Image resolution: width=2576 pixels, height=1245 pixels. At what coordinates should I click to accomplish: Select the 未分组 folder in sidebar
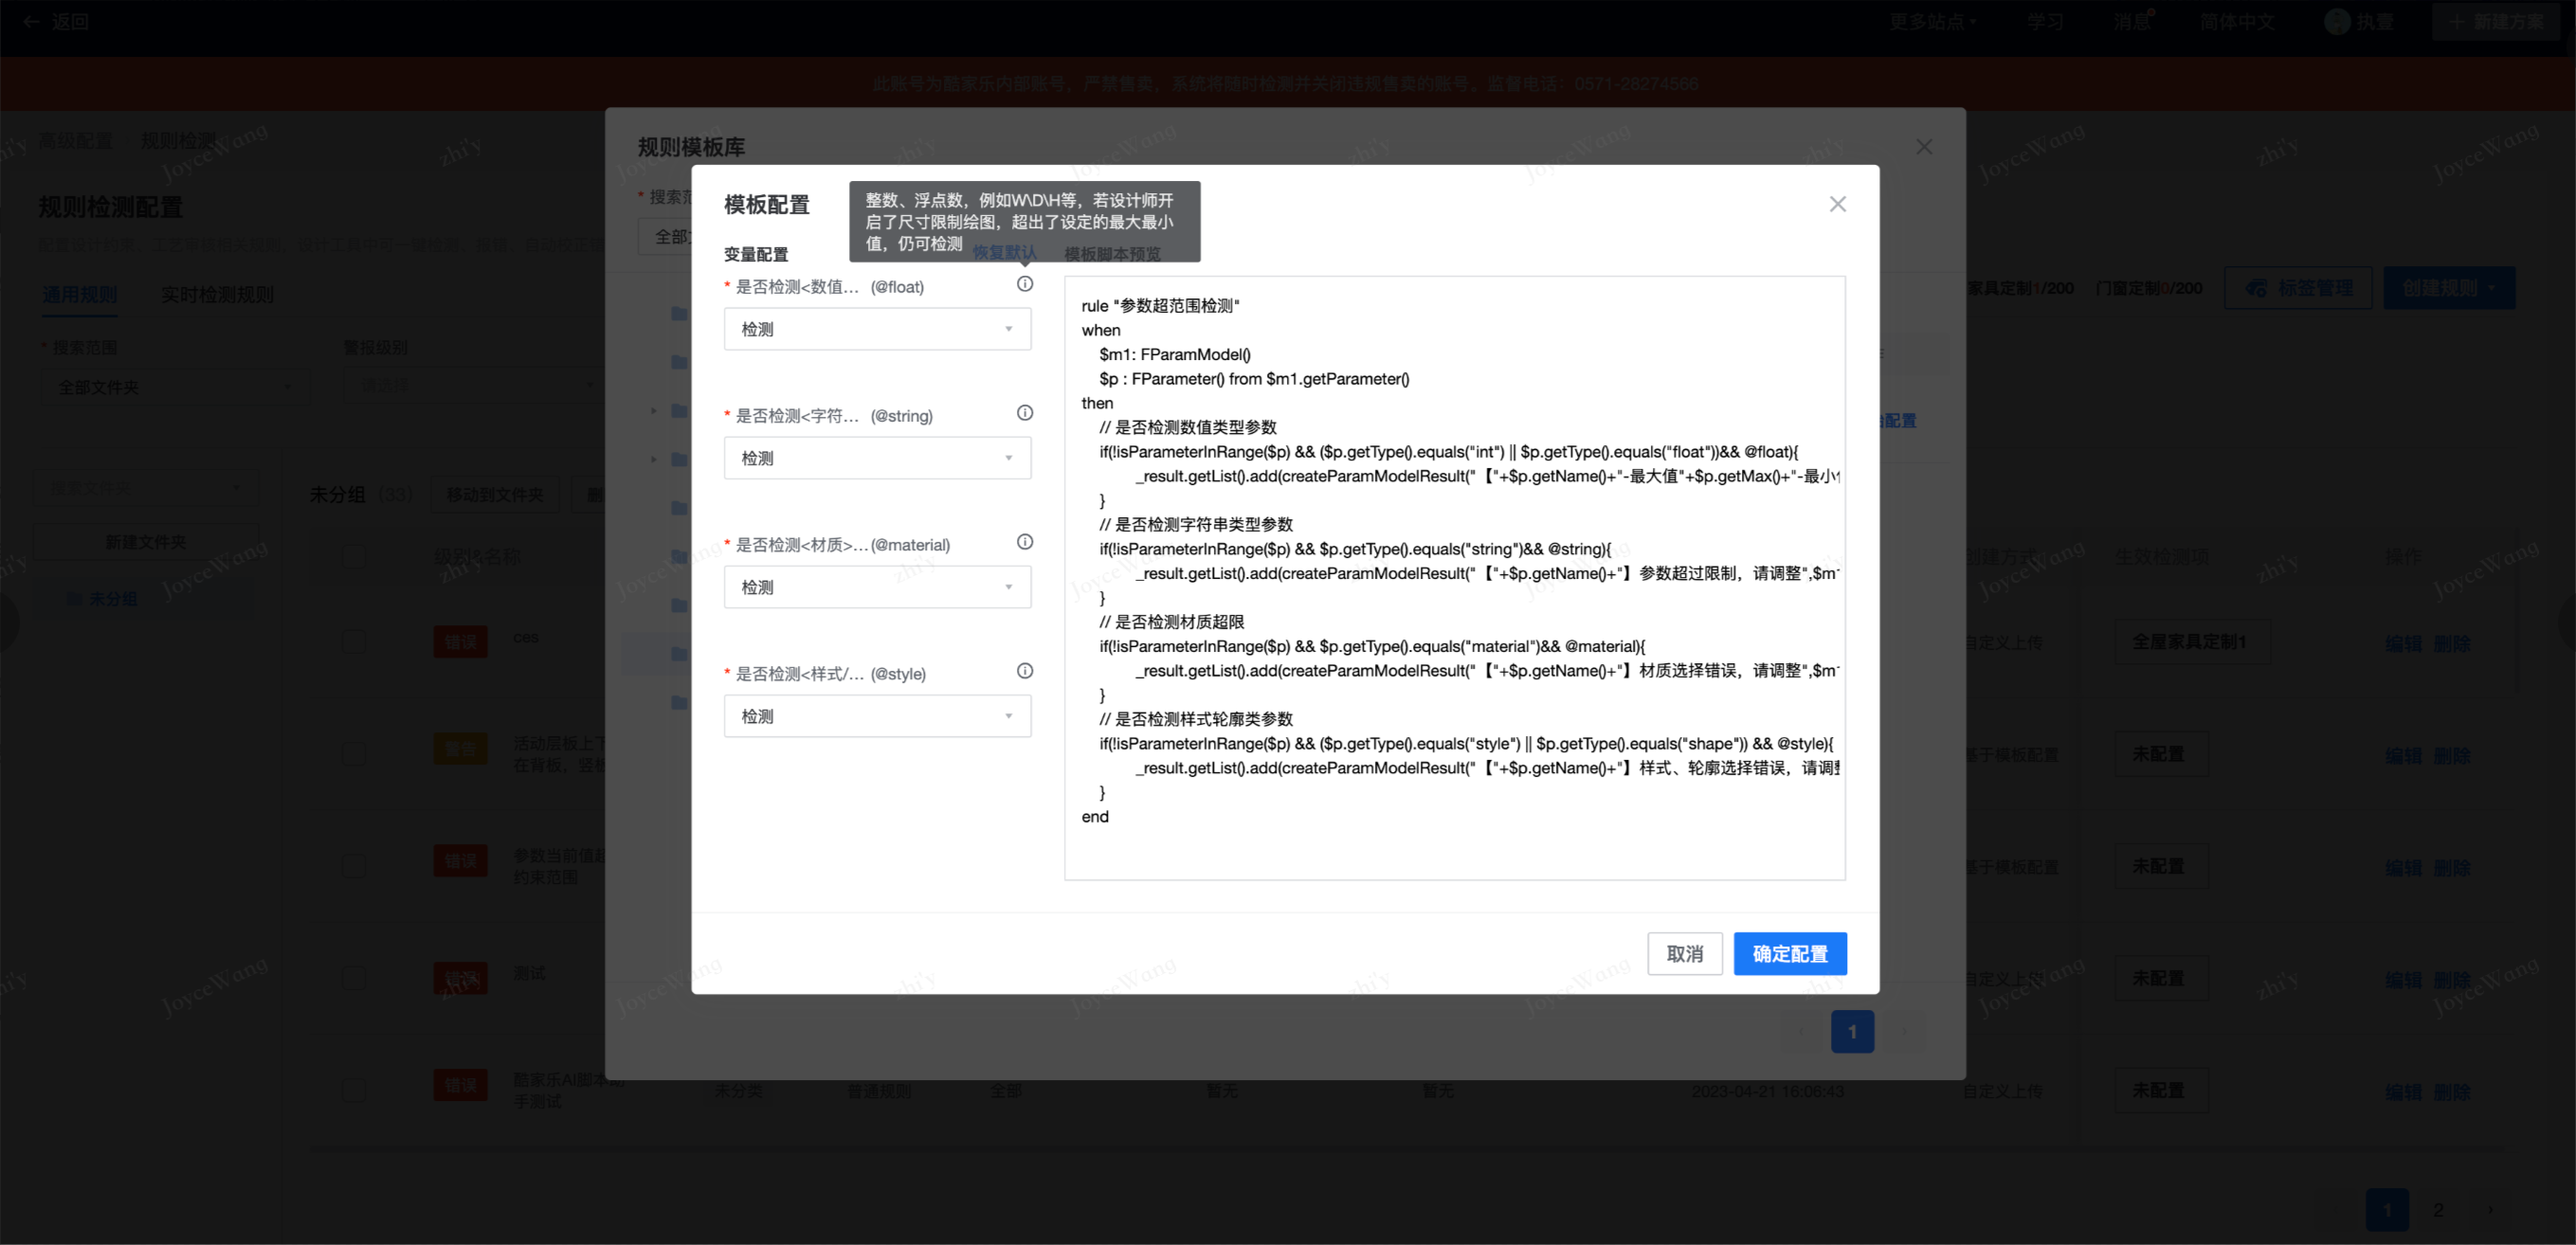pyautogui.click(x=145, y=598)
